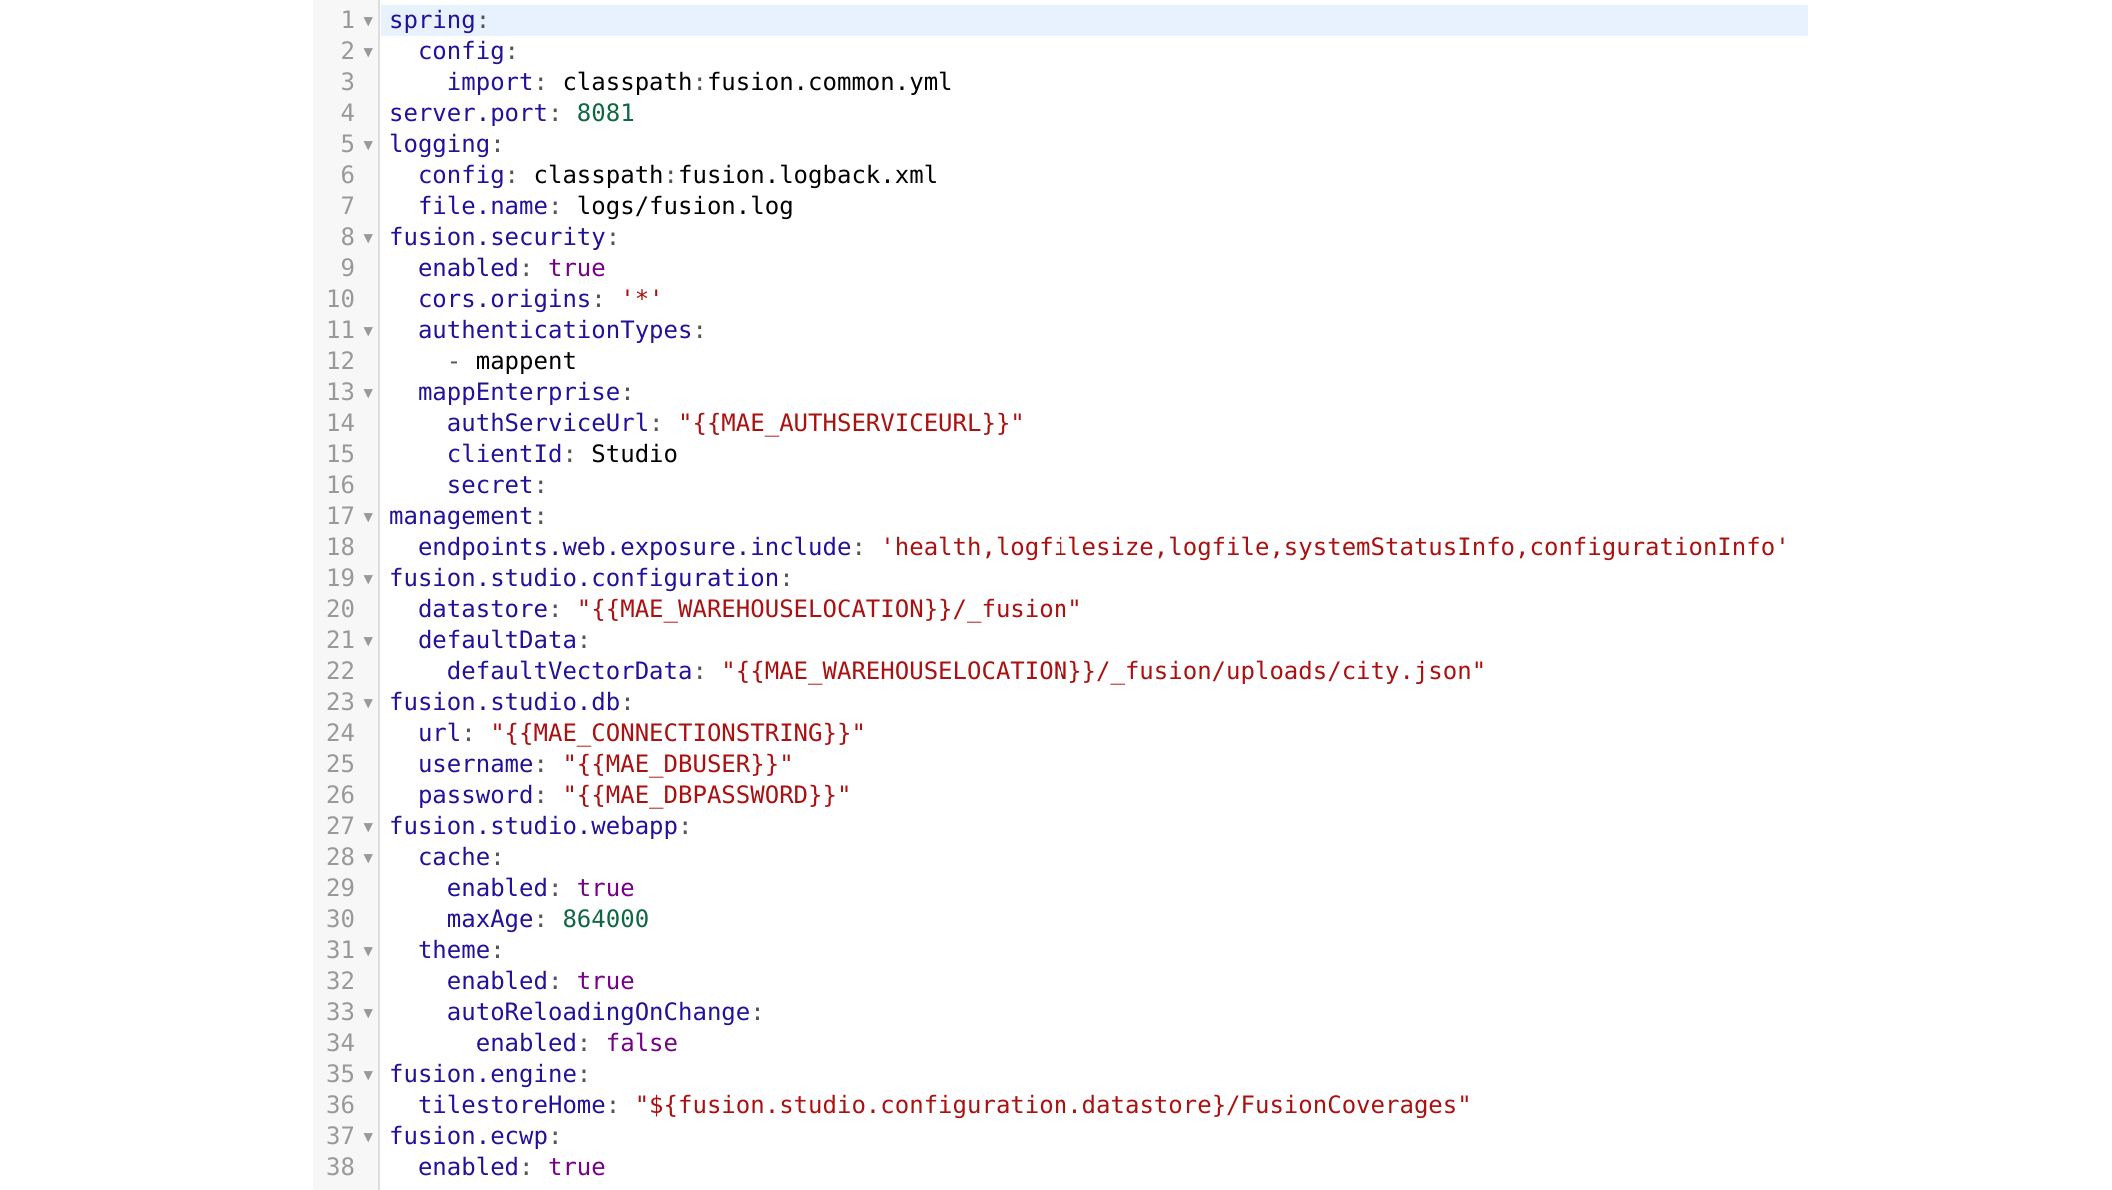Collapse the mappEnterprise block
This screenshot has width=2112, height=1190.
[368, 393]
